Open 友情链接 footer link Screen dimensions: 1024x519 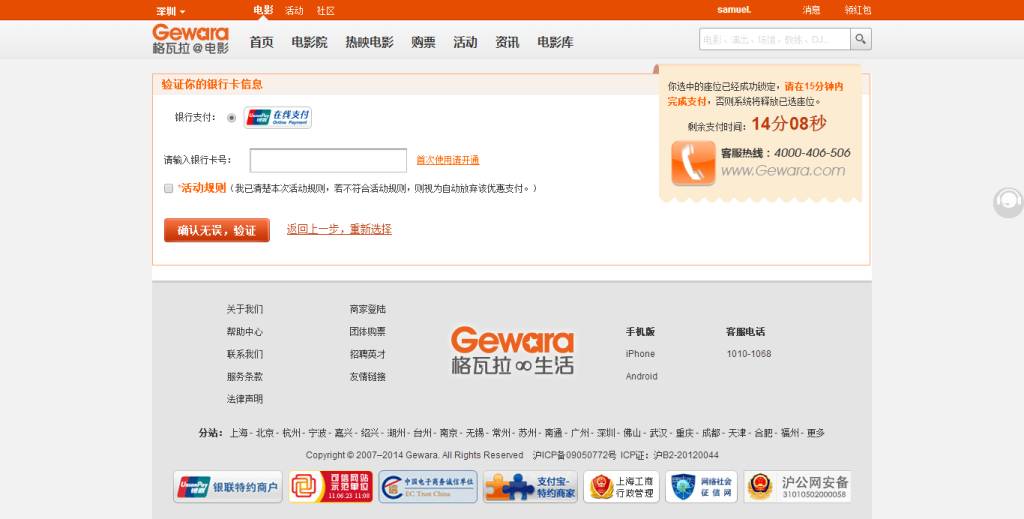[368, 377]
